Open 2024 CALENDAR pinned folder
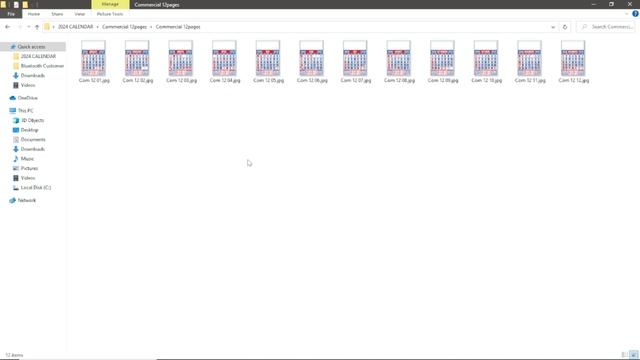Viewport: 640px width, 360px height. pos(38,56)
